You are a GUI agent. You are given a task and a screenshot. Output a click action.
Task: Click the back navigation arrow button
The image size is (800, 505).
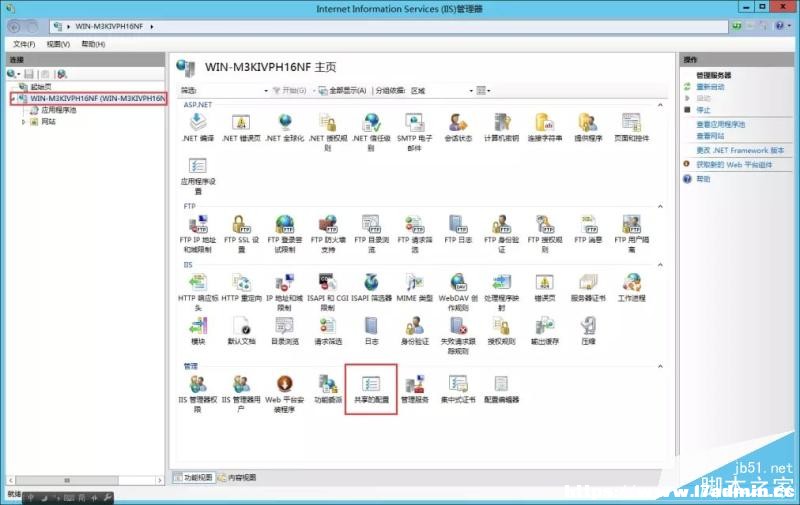point(14,27)
